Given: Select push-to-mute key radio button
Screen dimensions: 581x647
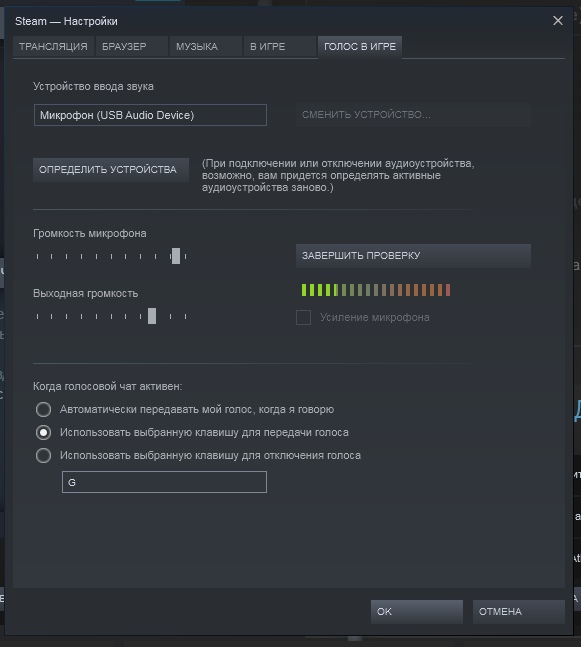Looking at the screenshot, I should (43, 456).
